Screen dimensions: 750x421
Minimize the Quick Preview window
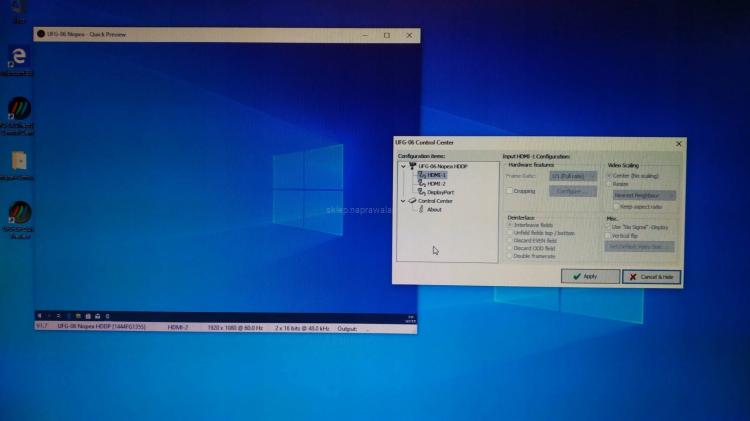point(365,35)
